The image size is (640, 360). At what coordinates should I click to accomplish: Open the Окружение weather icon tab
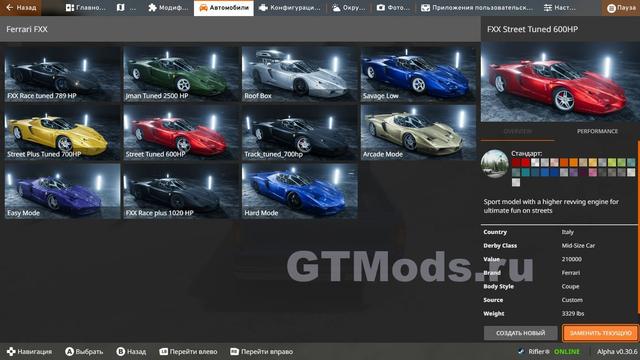coord(348,8)
